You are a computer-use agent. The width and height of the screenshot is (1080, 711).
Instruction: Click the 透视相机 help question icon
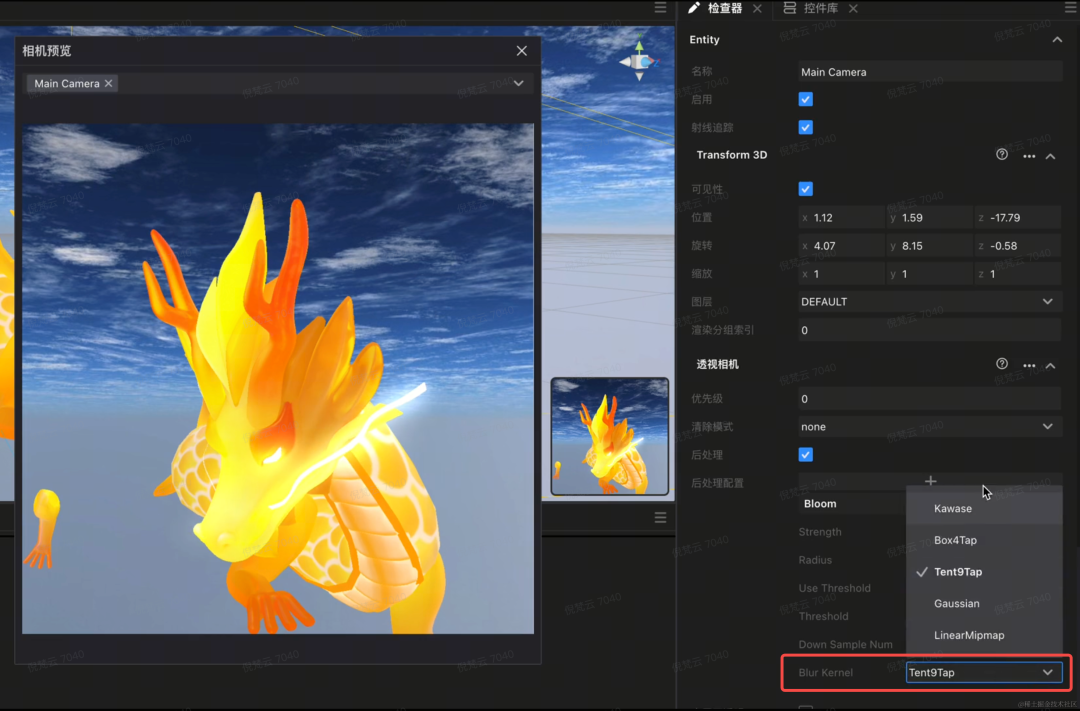click(x=1002, y=364)
